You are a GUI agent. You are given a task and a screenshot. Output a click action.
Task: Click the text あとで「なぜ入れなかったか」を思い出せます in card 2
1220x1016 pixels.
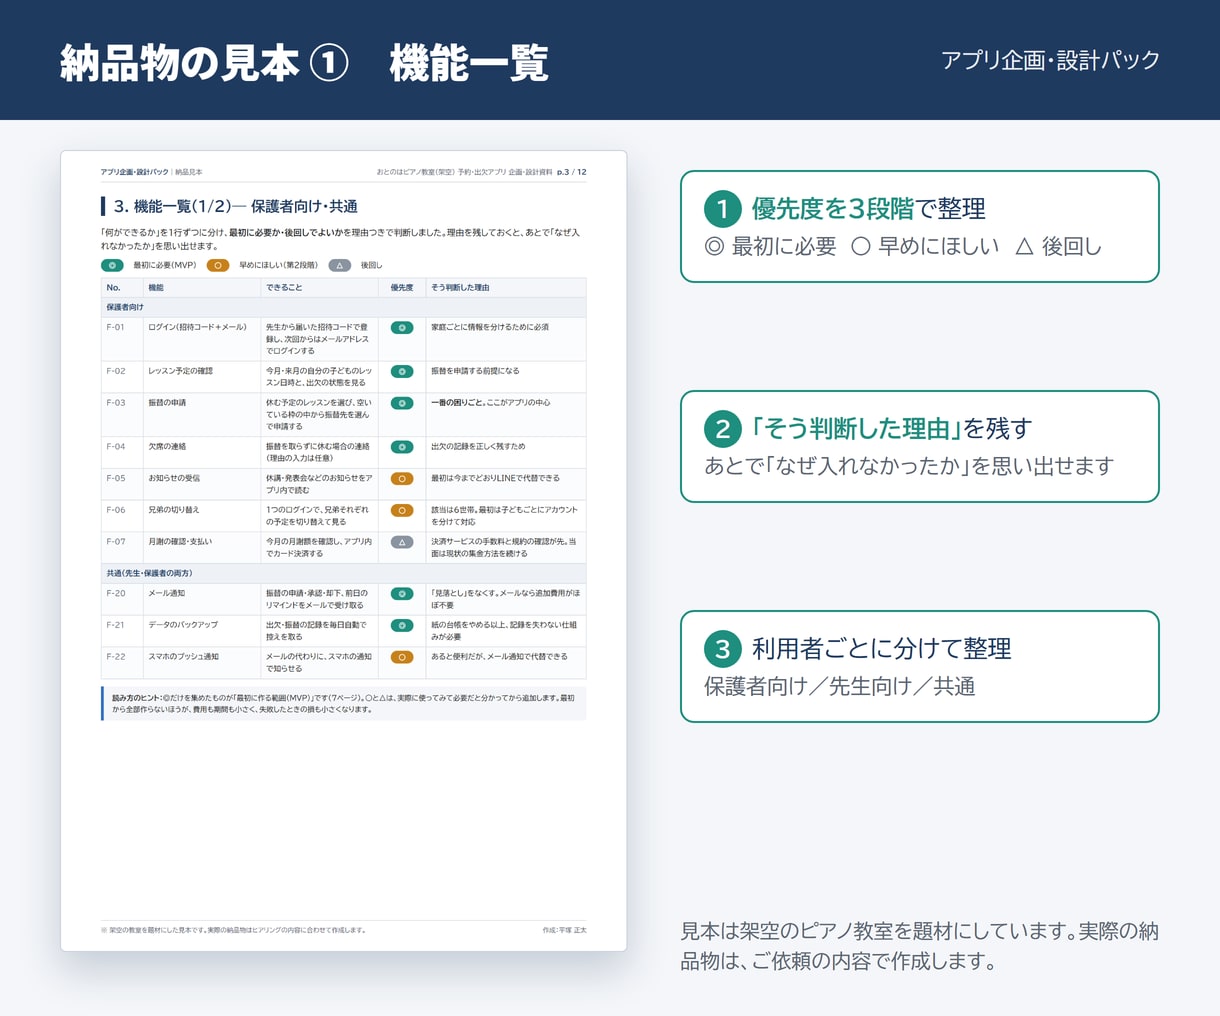(909, 466)
